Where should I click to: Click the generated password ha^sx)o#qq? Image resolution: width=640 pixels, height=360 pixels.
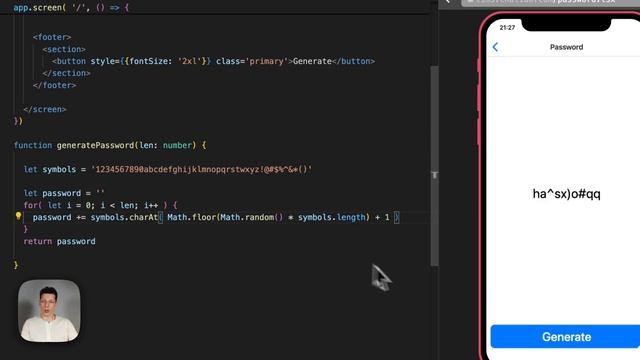click(x=566, y=194)
